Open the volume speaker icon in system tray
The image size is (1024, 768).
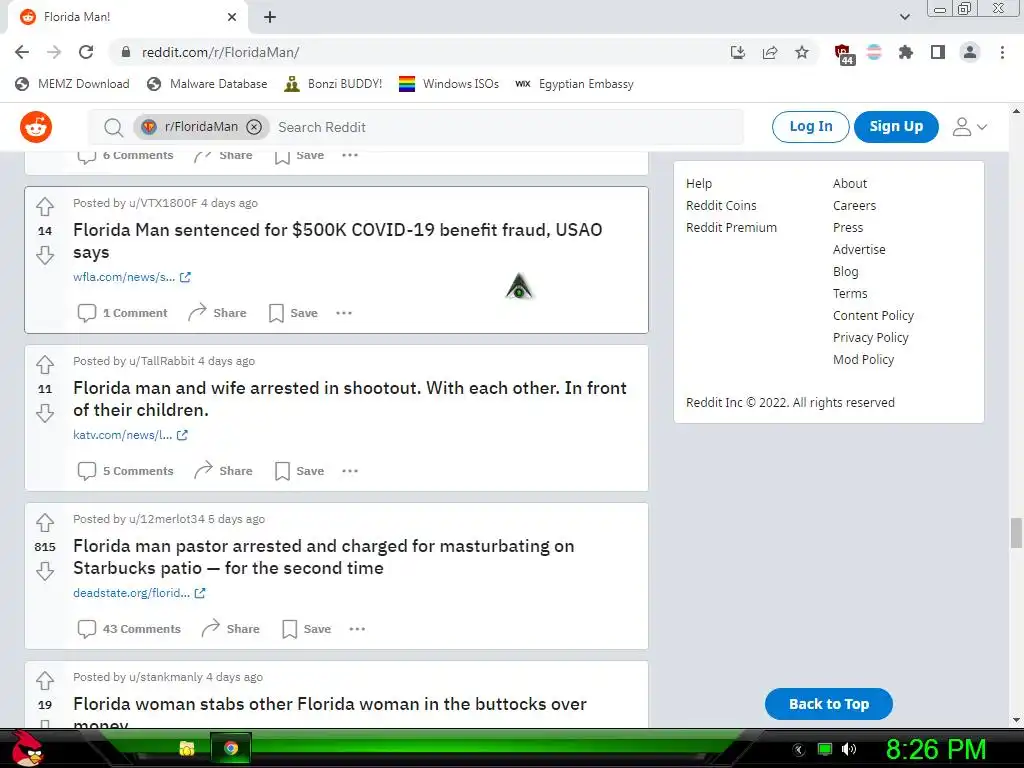click(849, 749)
